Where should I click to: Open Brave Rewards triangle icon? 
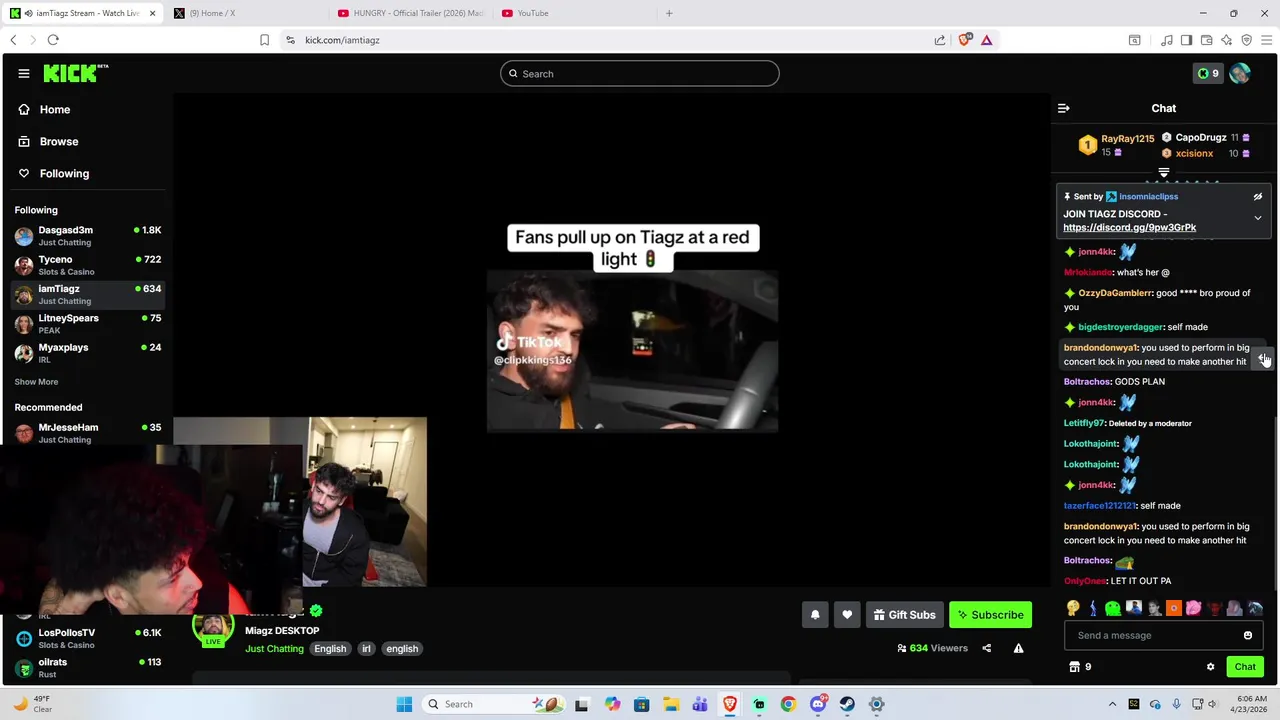[987, 40]
